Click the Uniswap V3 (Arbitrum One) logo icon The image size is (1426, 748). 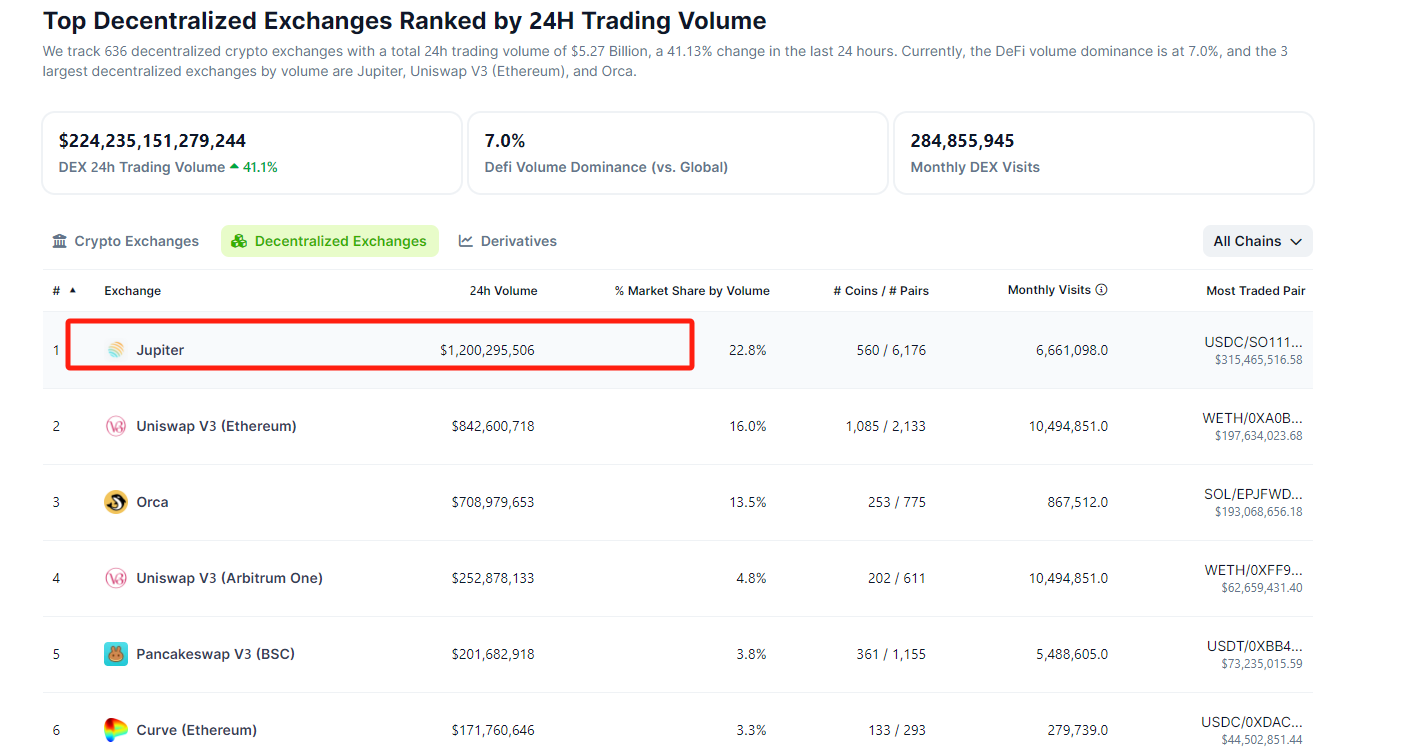point(116,578)
